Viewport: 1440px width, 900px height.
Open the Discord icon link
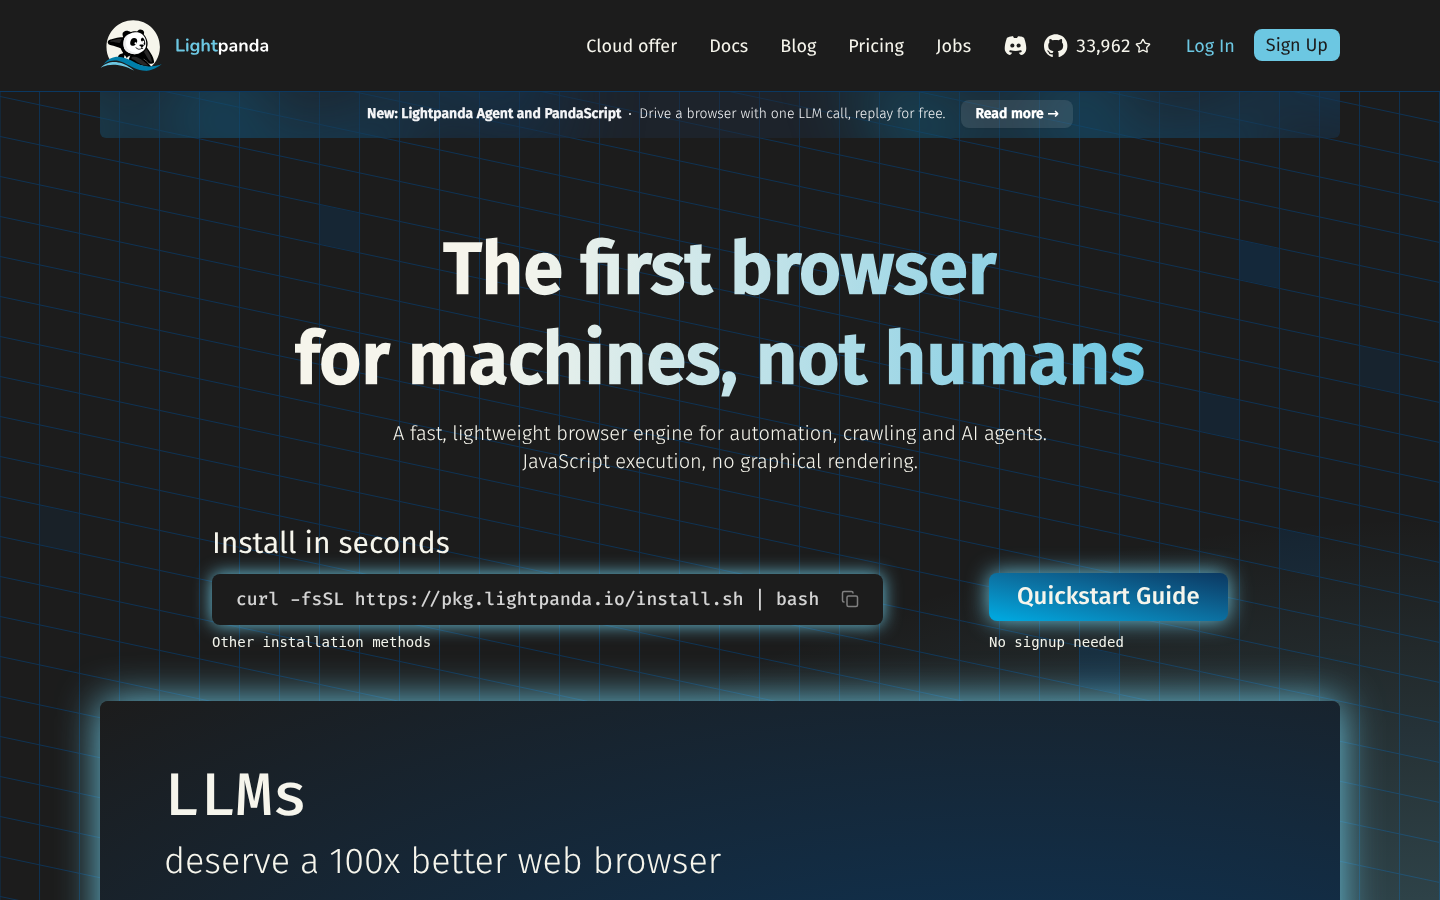tap(1015, 46)
